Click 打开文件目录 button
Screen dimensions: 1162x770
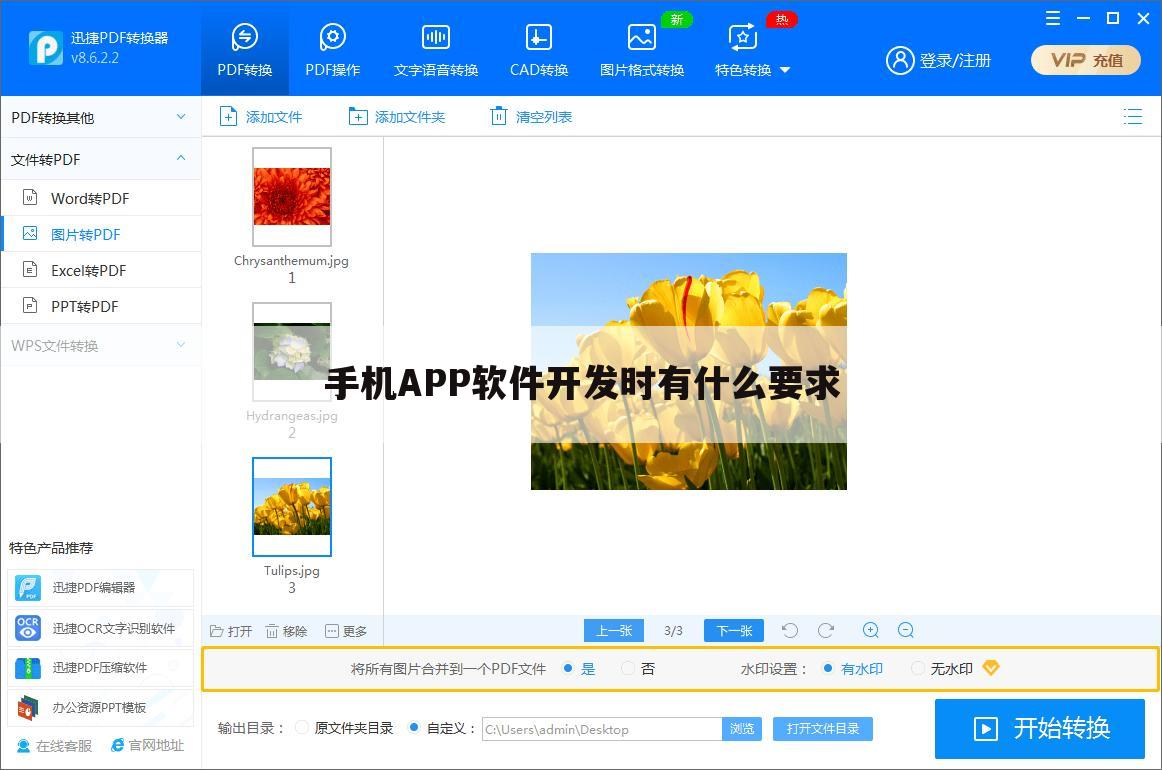823,729
